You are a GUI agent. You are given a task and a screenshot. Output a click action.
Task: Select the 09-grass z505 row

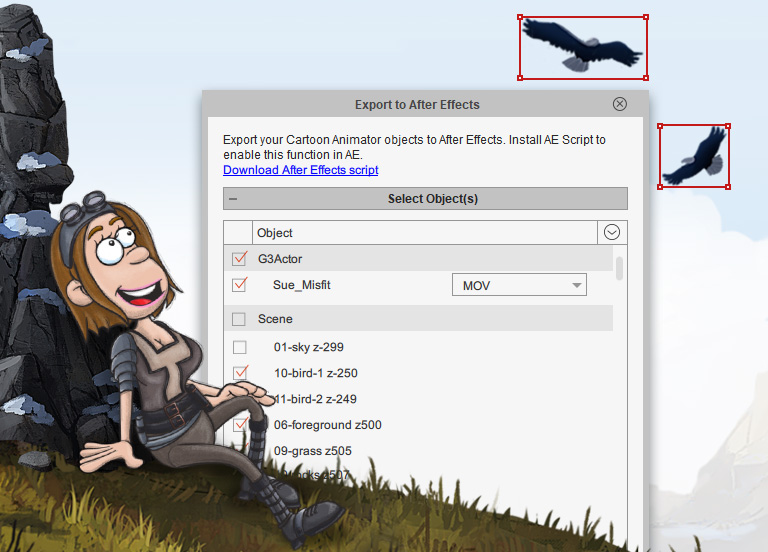312,451
